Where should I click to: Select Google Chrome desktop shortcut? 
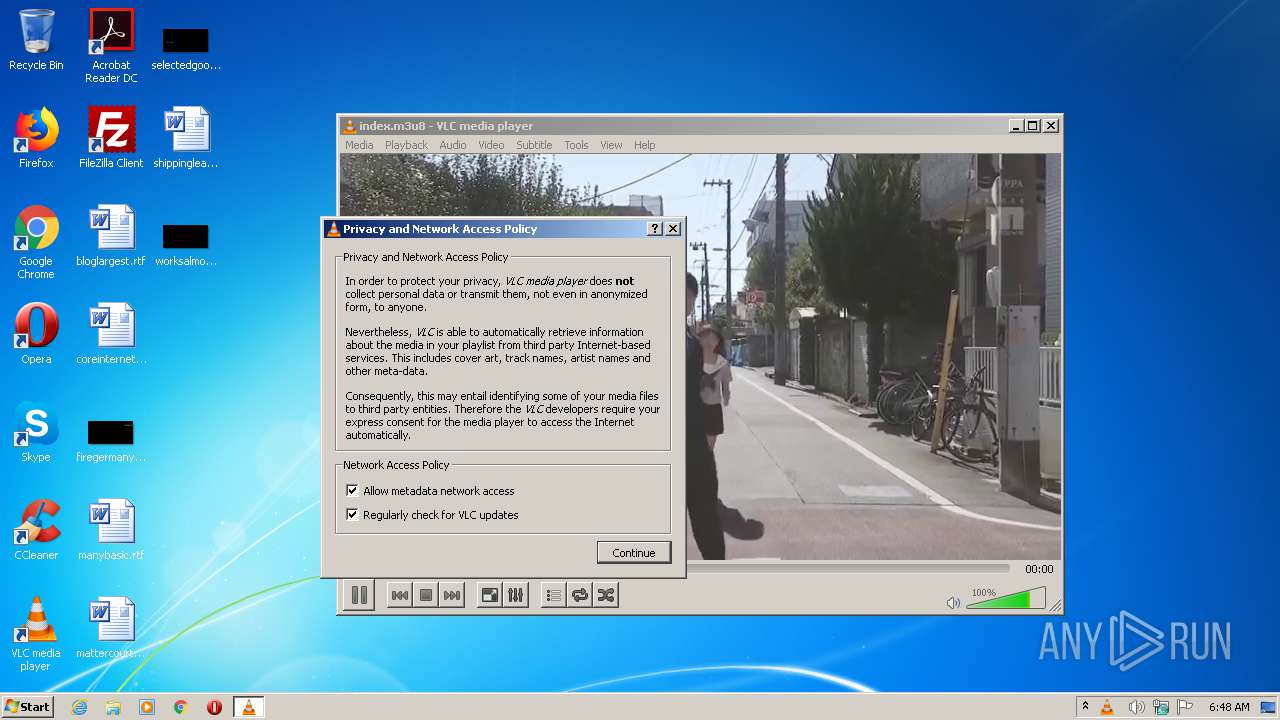click(x=36, y=242)
